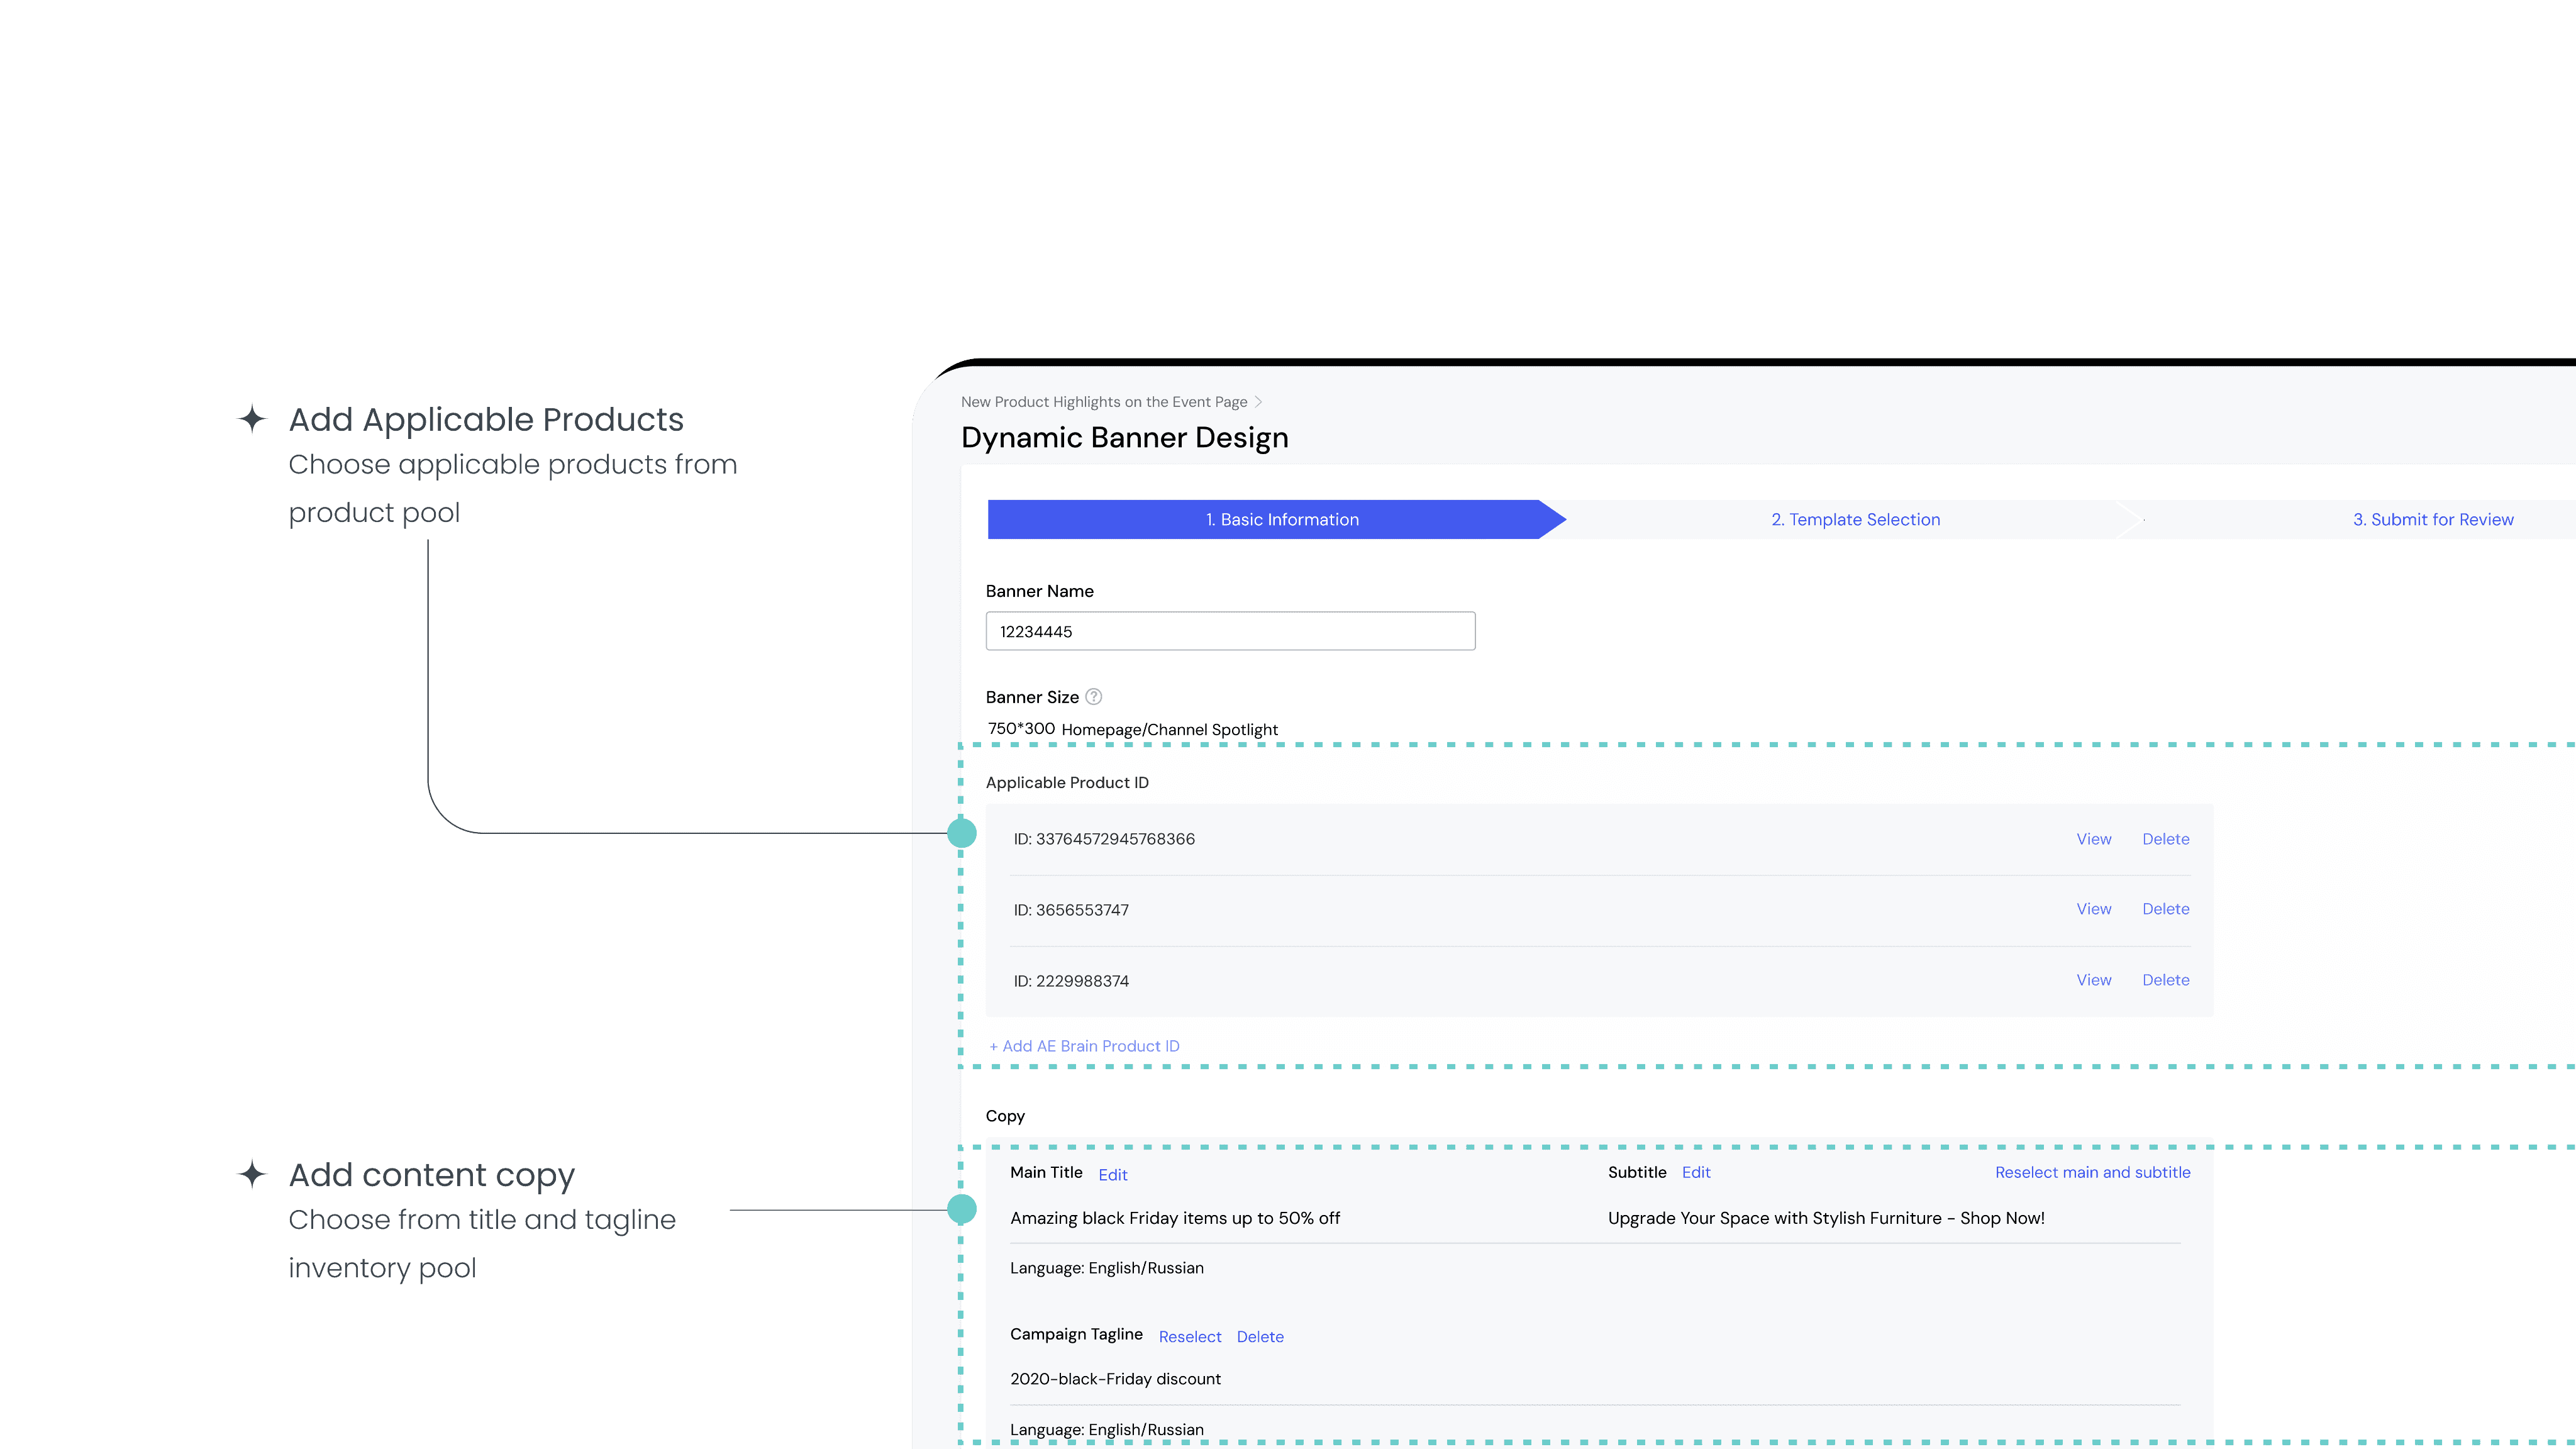
Task: Click Language: English/Russian under Main Title
Action: click(x=1106, y=1268)
